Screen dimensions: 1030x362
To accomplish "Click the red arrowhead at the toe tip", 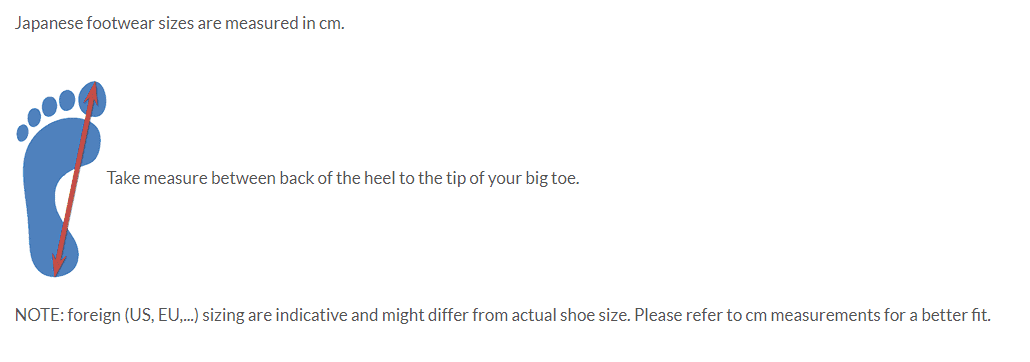I will coord(94,92).
